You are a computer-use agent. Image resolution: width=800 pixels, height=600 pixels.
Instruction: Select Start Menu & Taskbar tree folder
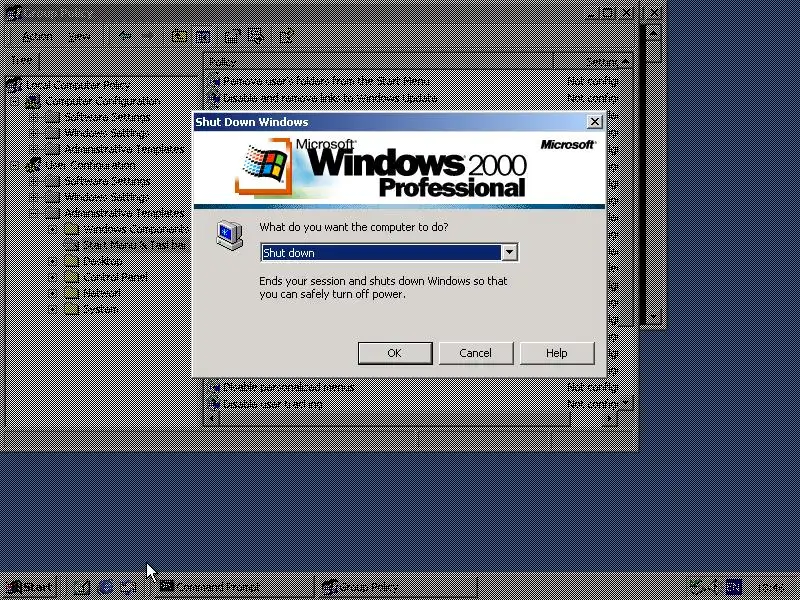point(134,245)
